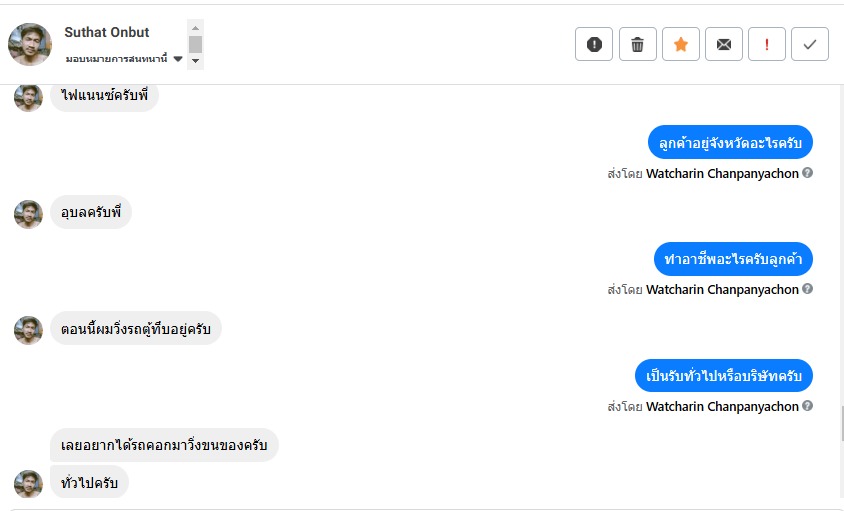
Task: Click the orange star follow-up icon
Action: (681, 44)
